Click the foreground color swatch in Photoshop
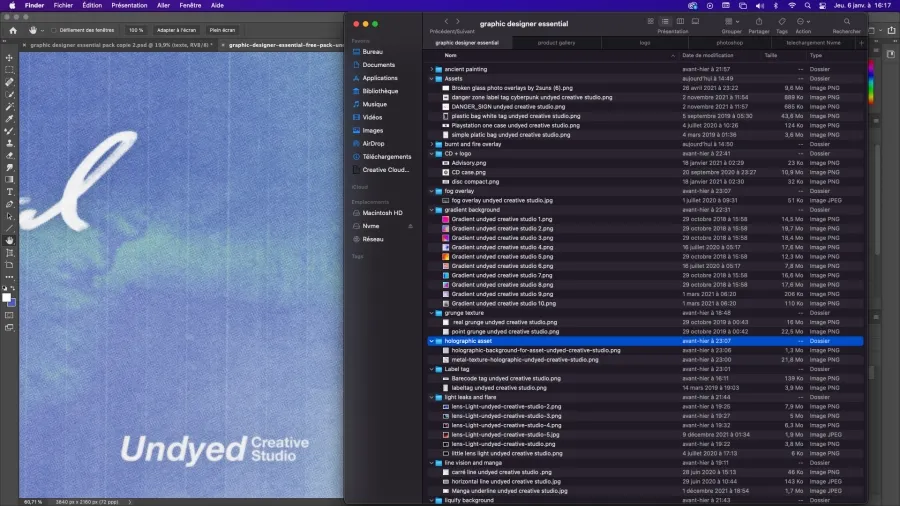Image resolution: width=900 pixels, height=506 pixels. click(7, 297)
